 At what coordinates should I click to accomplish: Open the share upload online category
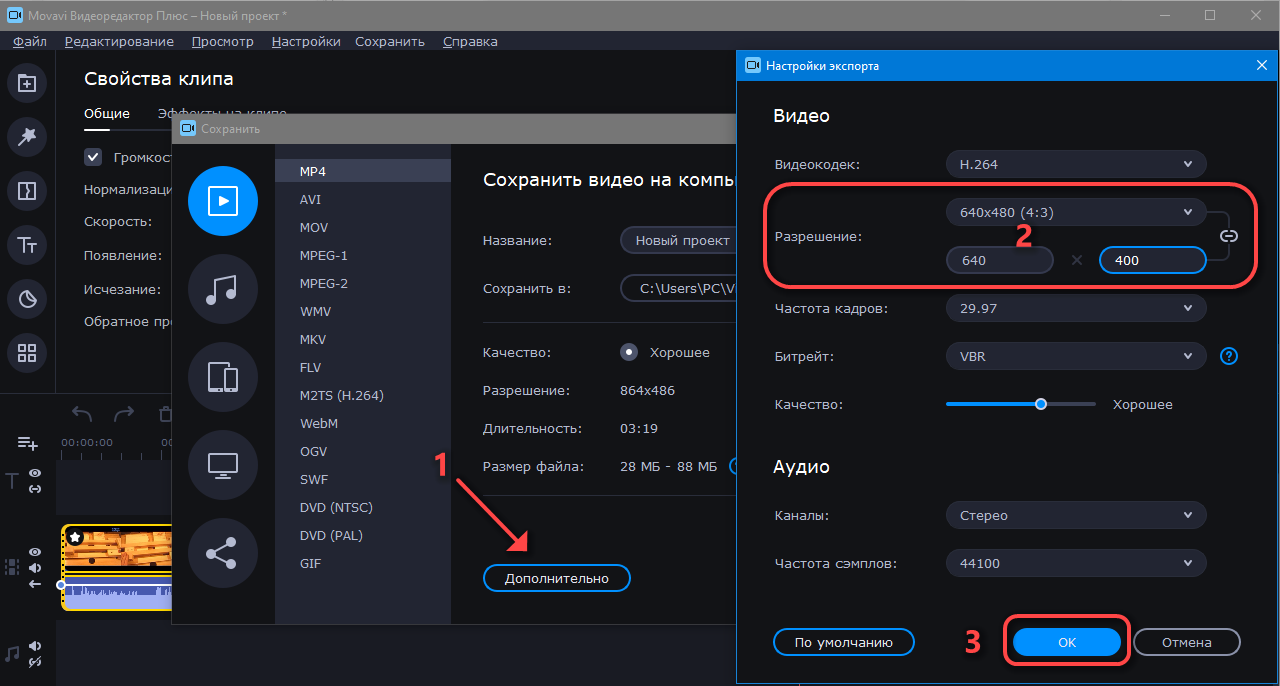click(222, 553)
